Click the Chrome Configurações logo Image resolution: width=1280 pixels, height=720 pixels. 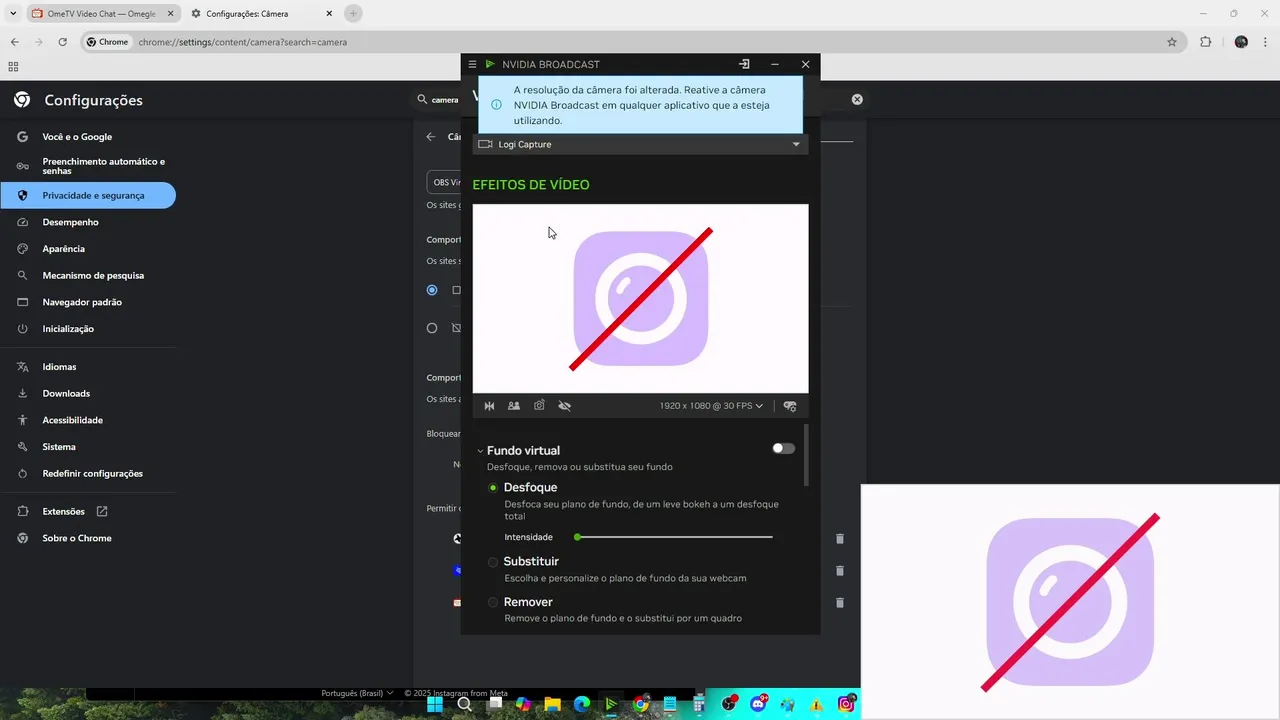coord(22,100)
